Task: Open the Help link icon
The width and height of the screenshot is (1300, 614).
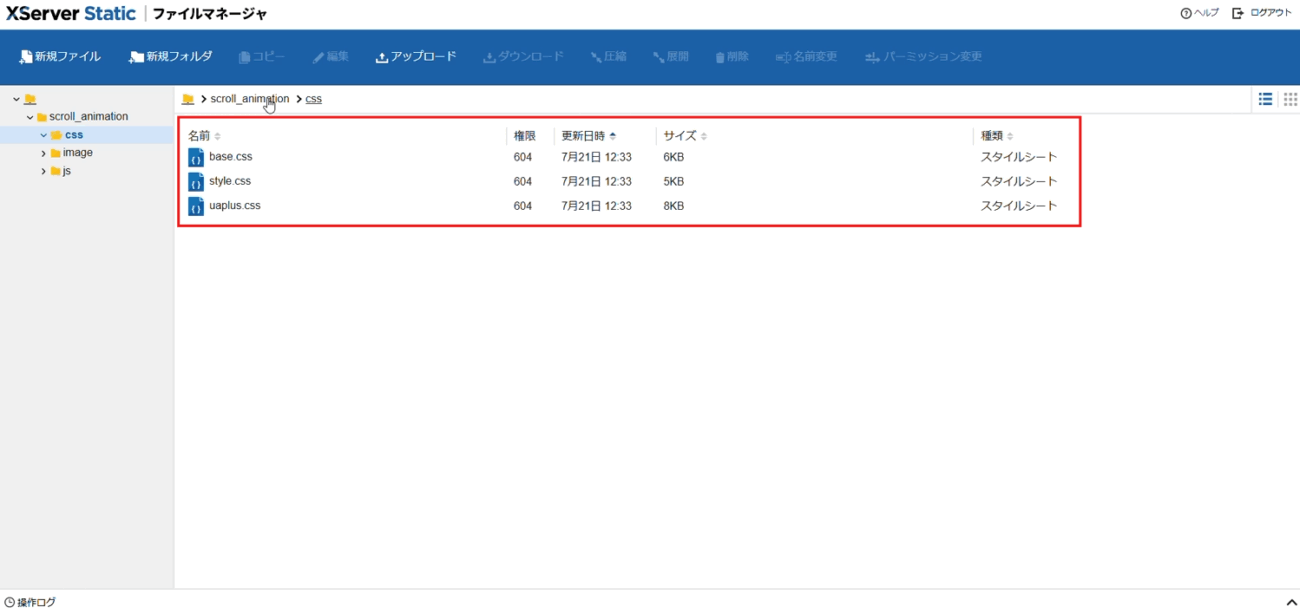Action: point(1186,13)
